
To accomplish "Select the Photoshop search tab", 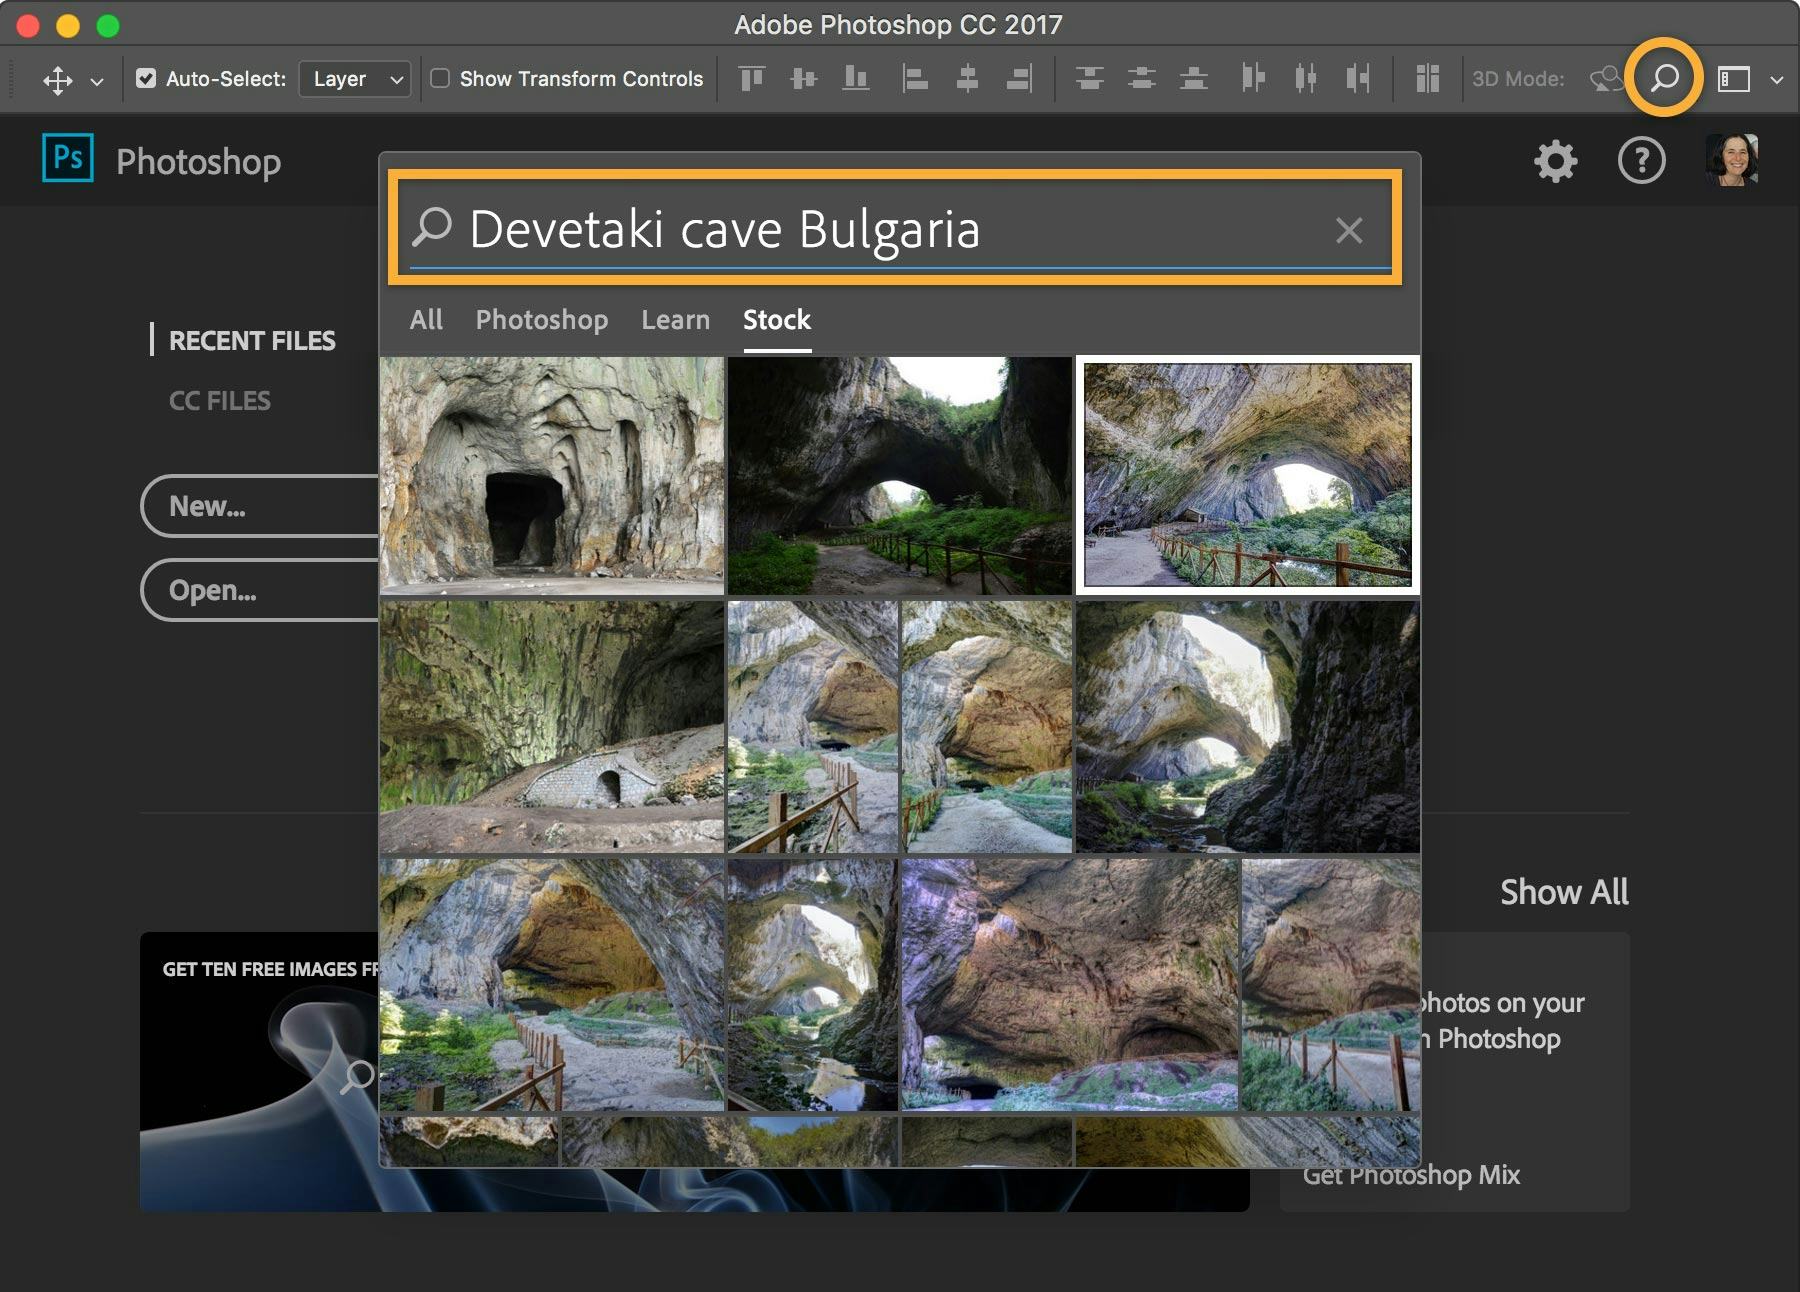I will coord(541,320).
